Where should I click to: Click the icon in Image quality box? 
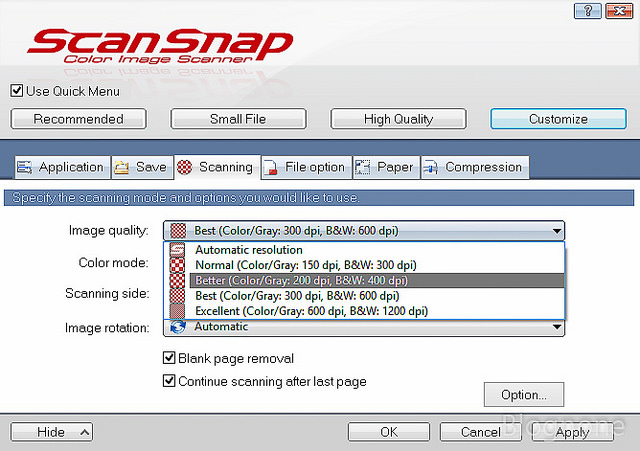coord(178,231)
